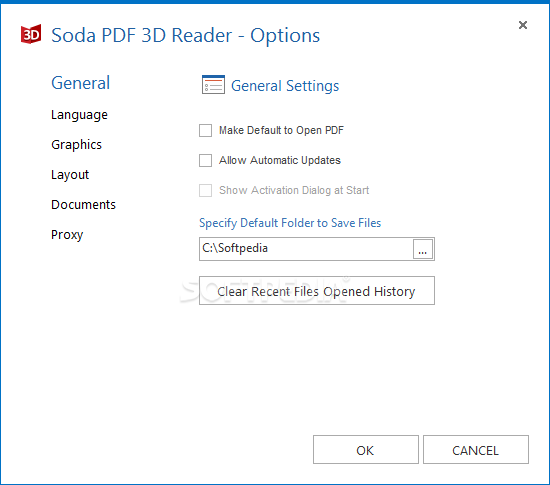Screen dimensions: 550x485
Task: Focus the C:\Softpedia default folder field
Action: (x=306, y=249)
